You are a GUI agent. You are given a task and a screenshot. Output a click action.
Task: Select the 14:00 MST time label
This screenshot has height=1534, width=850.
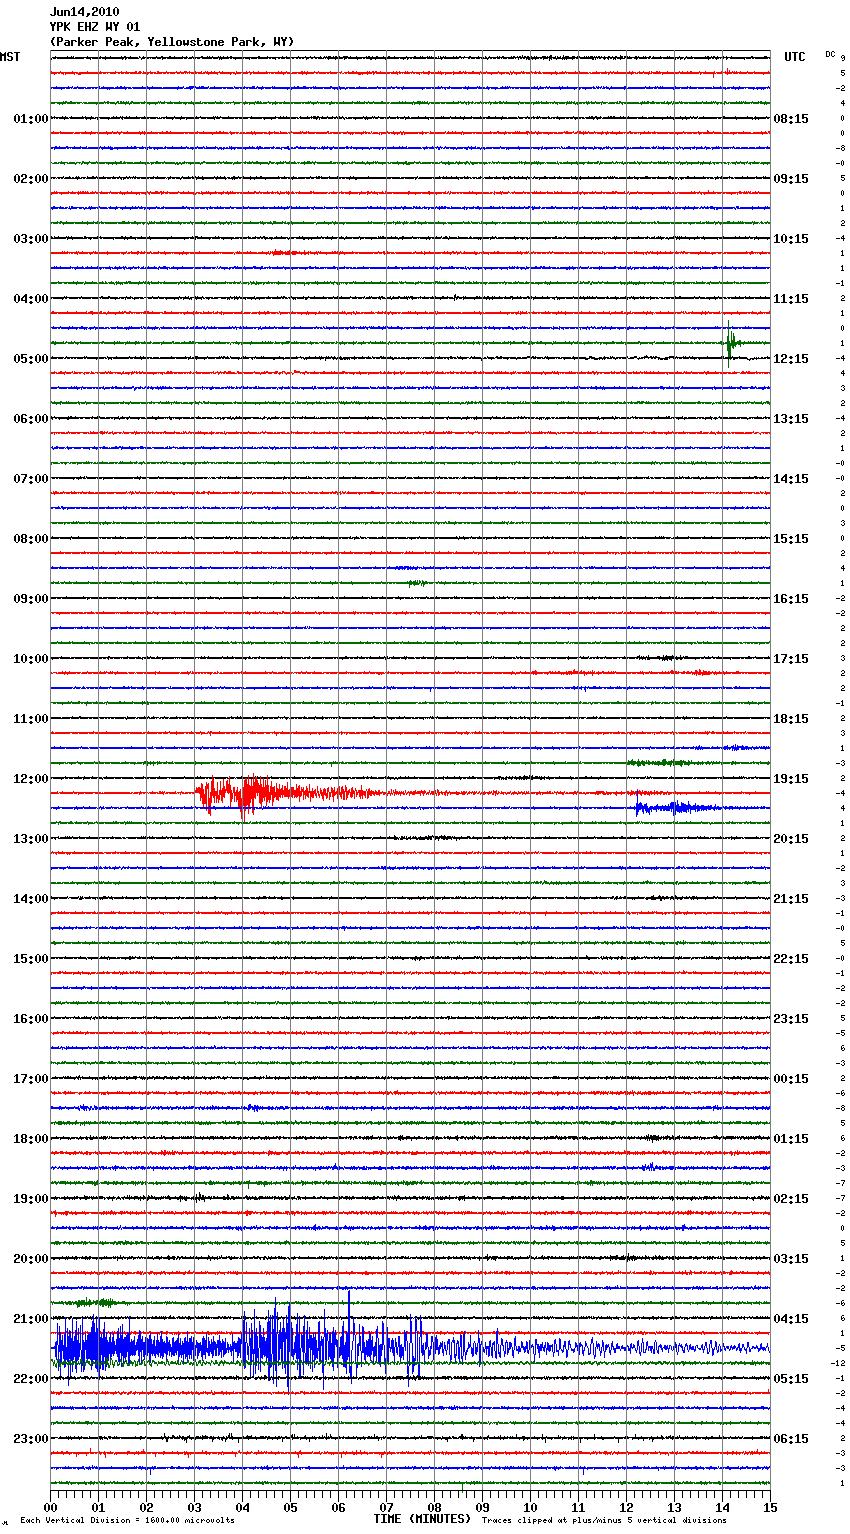point(31,899)
